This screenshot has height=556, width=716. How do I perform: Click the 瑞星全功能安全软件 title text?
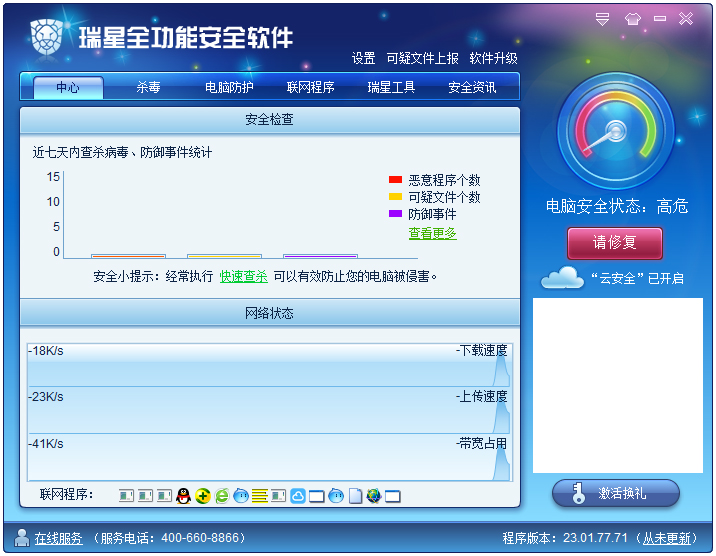click(x=186, y=37)
